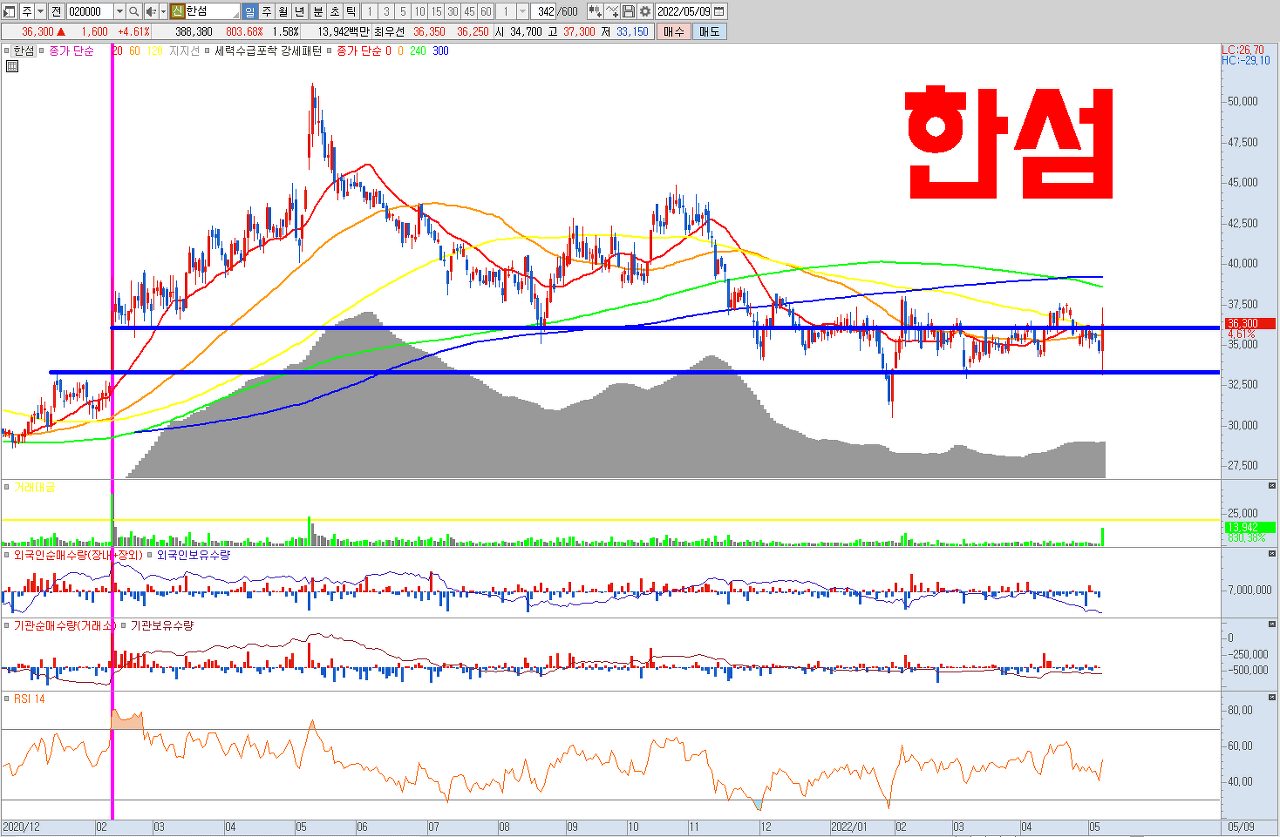
Task: Click the line chart tool icon
Action: tap(612, 11)
